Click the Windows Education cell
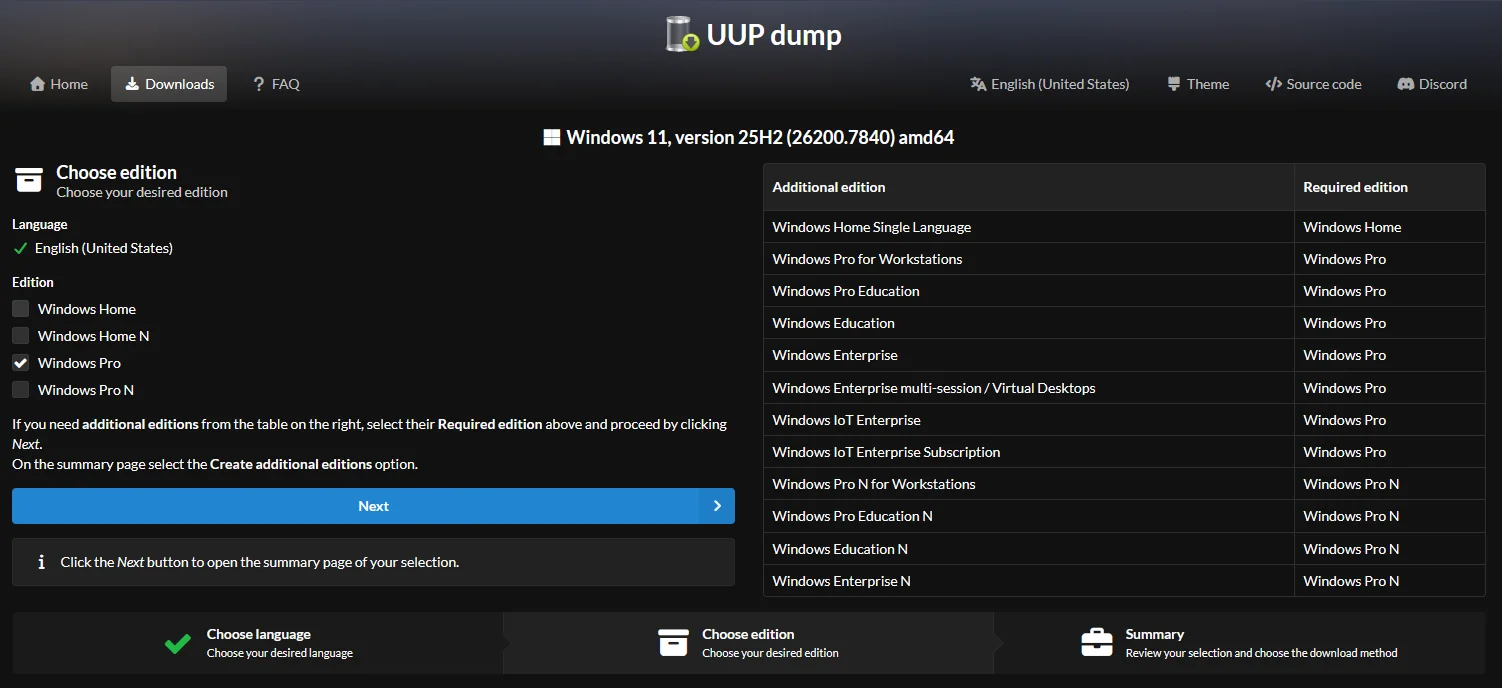 pos(1028,323)
